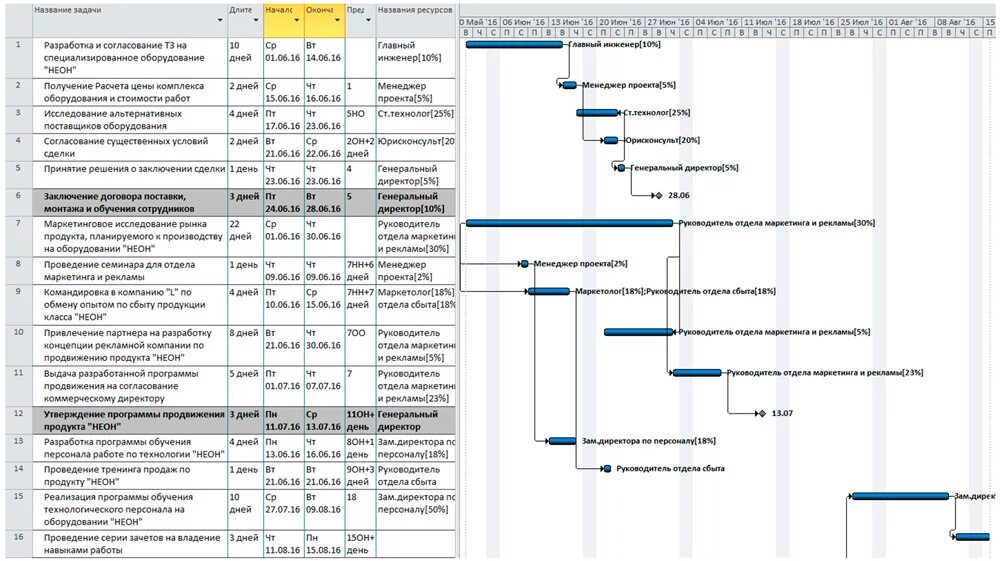This screenshot has height=561, width=1000.
Task: Click start date 'Ср 01.06.16' of task 1
Action: click(x=283, y=57)
